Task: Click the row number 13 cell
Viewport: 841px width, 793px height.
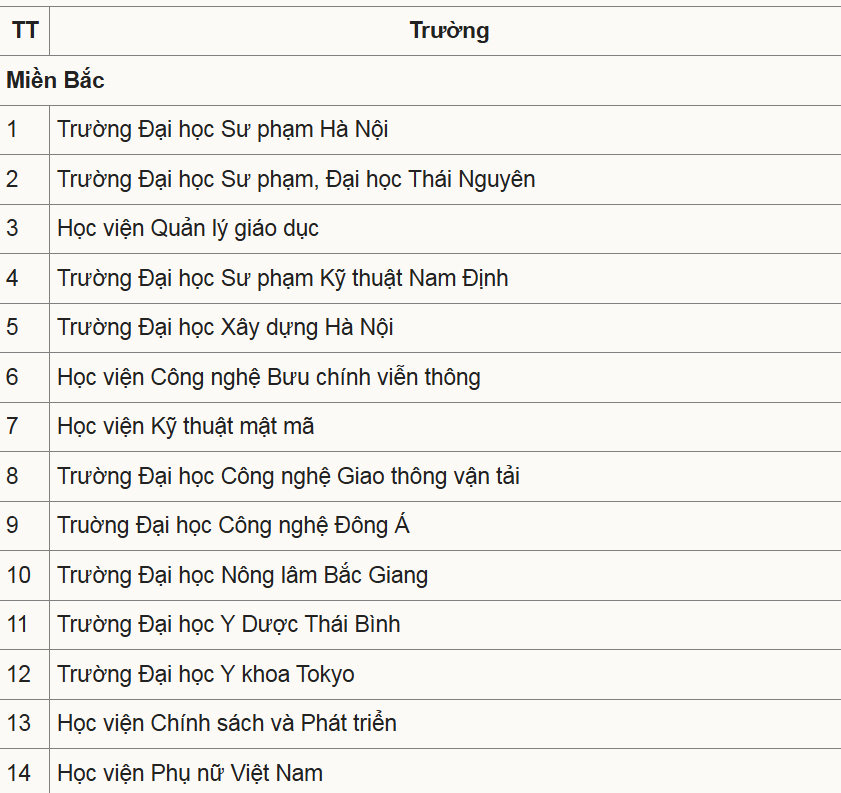Action: 19,723
